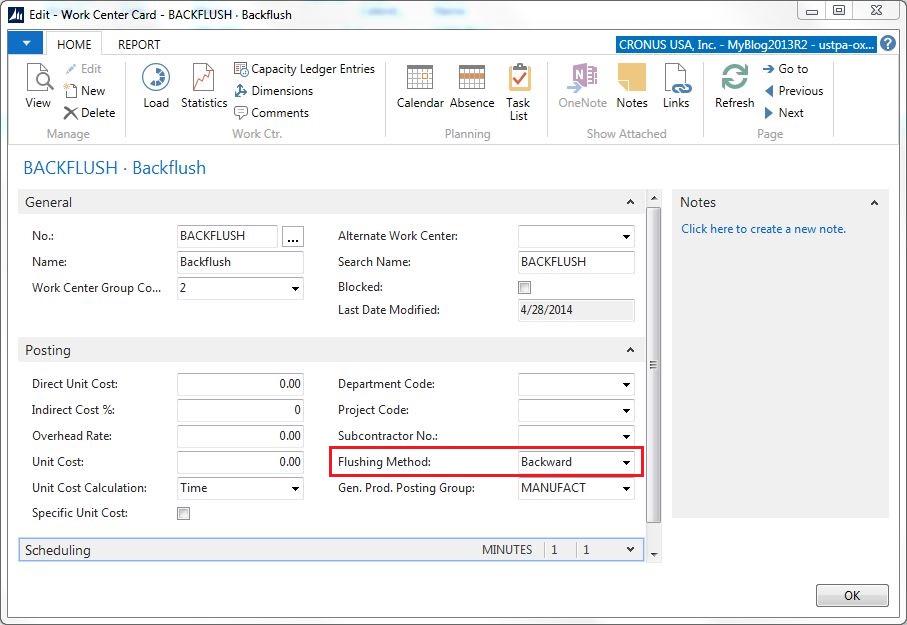Click the OK button
This screenshot has height=625, width=907.
click(x=852, y=595)
